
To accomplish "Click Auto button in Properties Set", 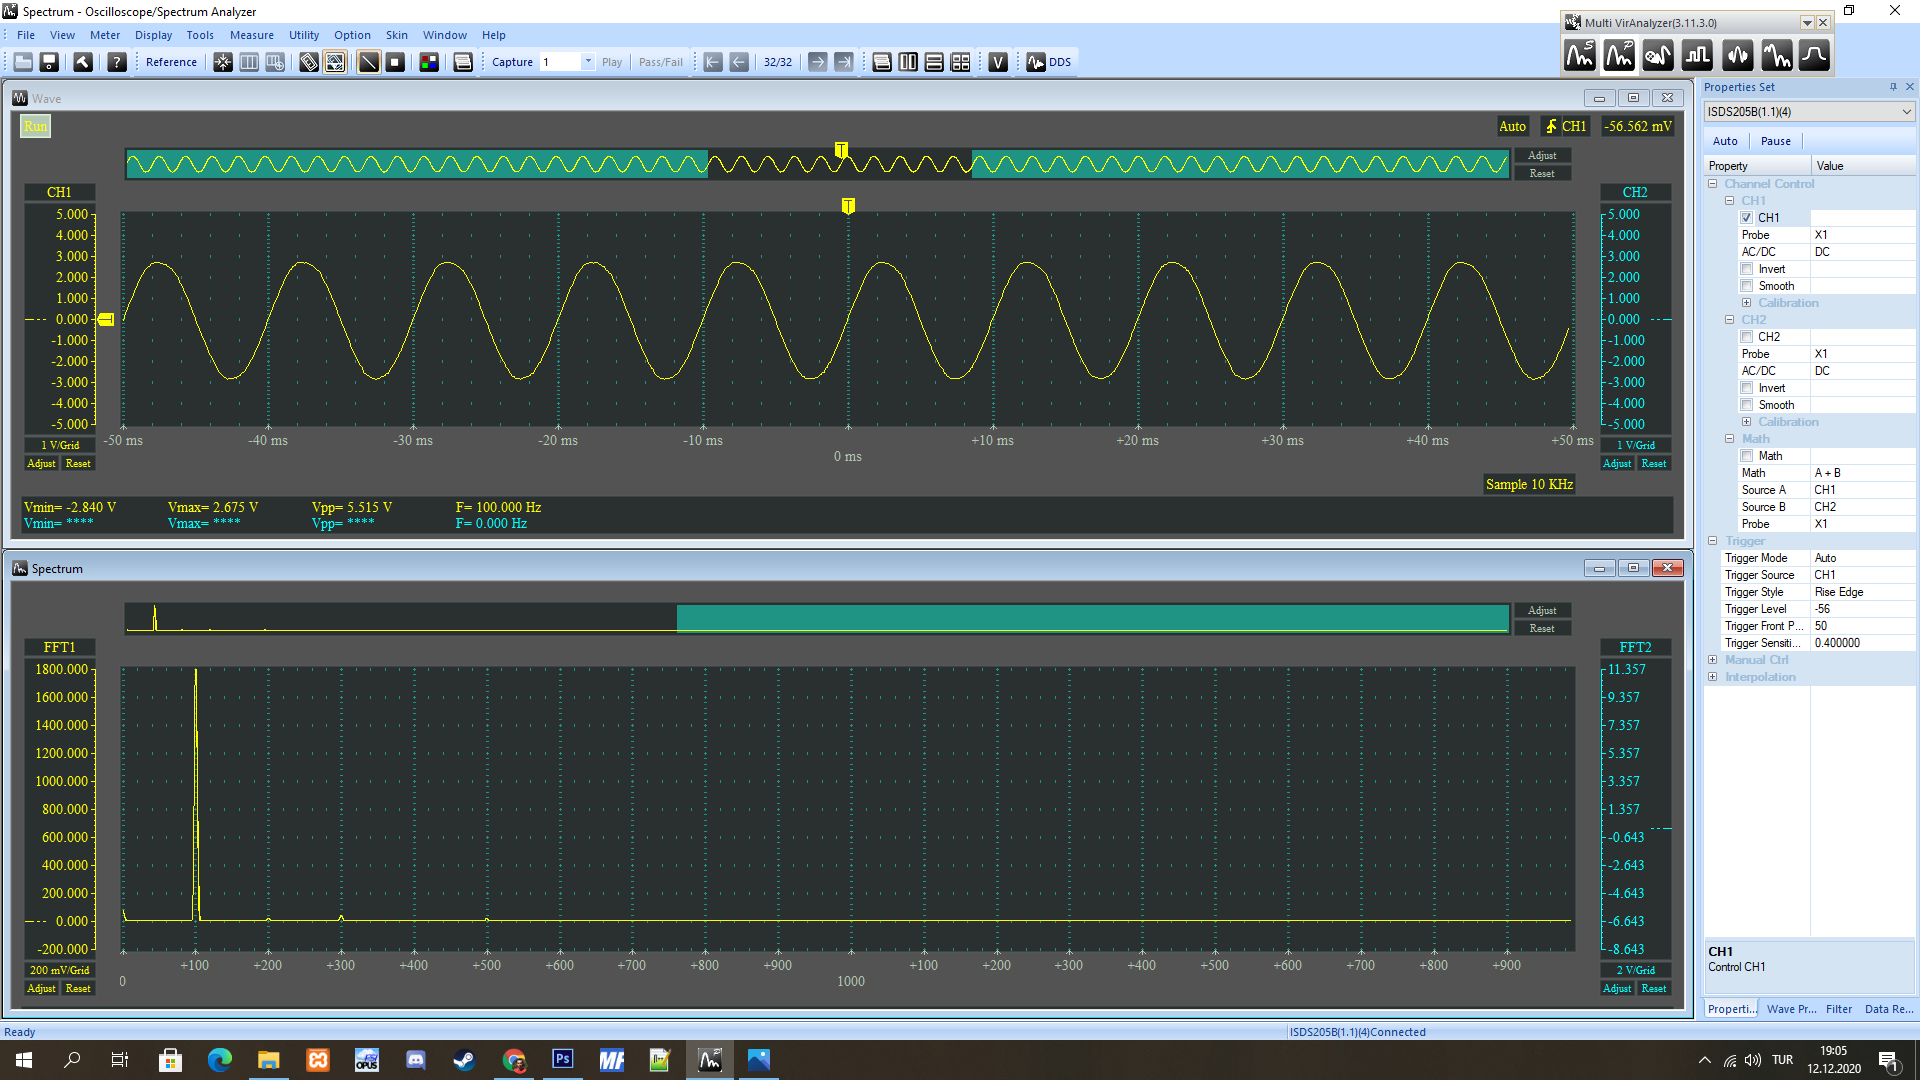I will (x=1725, y=141).
